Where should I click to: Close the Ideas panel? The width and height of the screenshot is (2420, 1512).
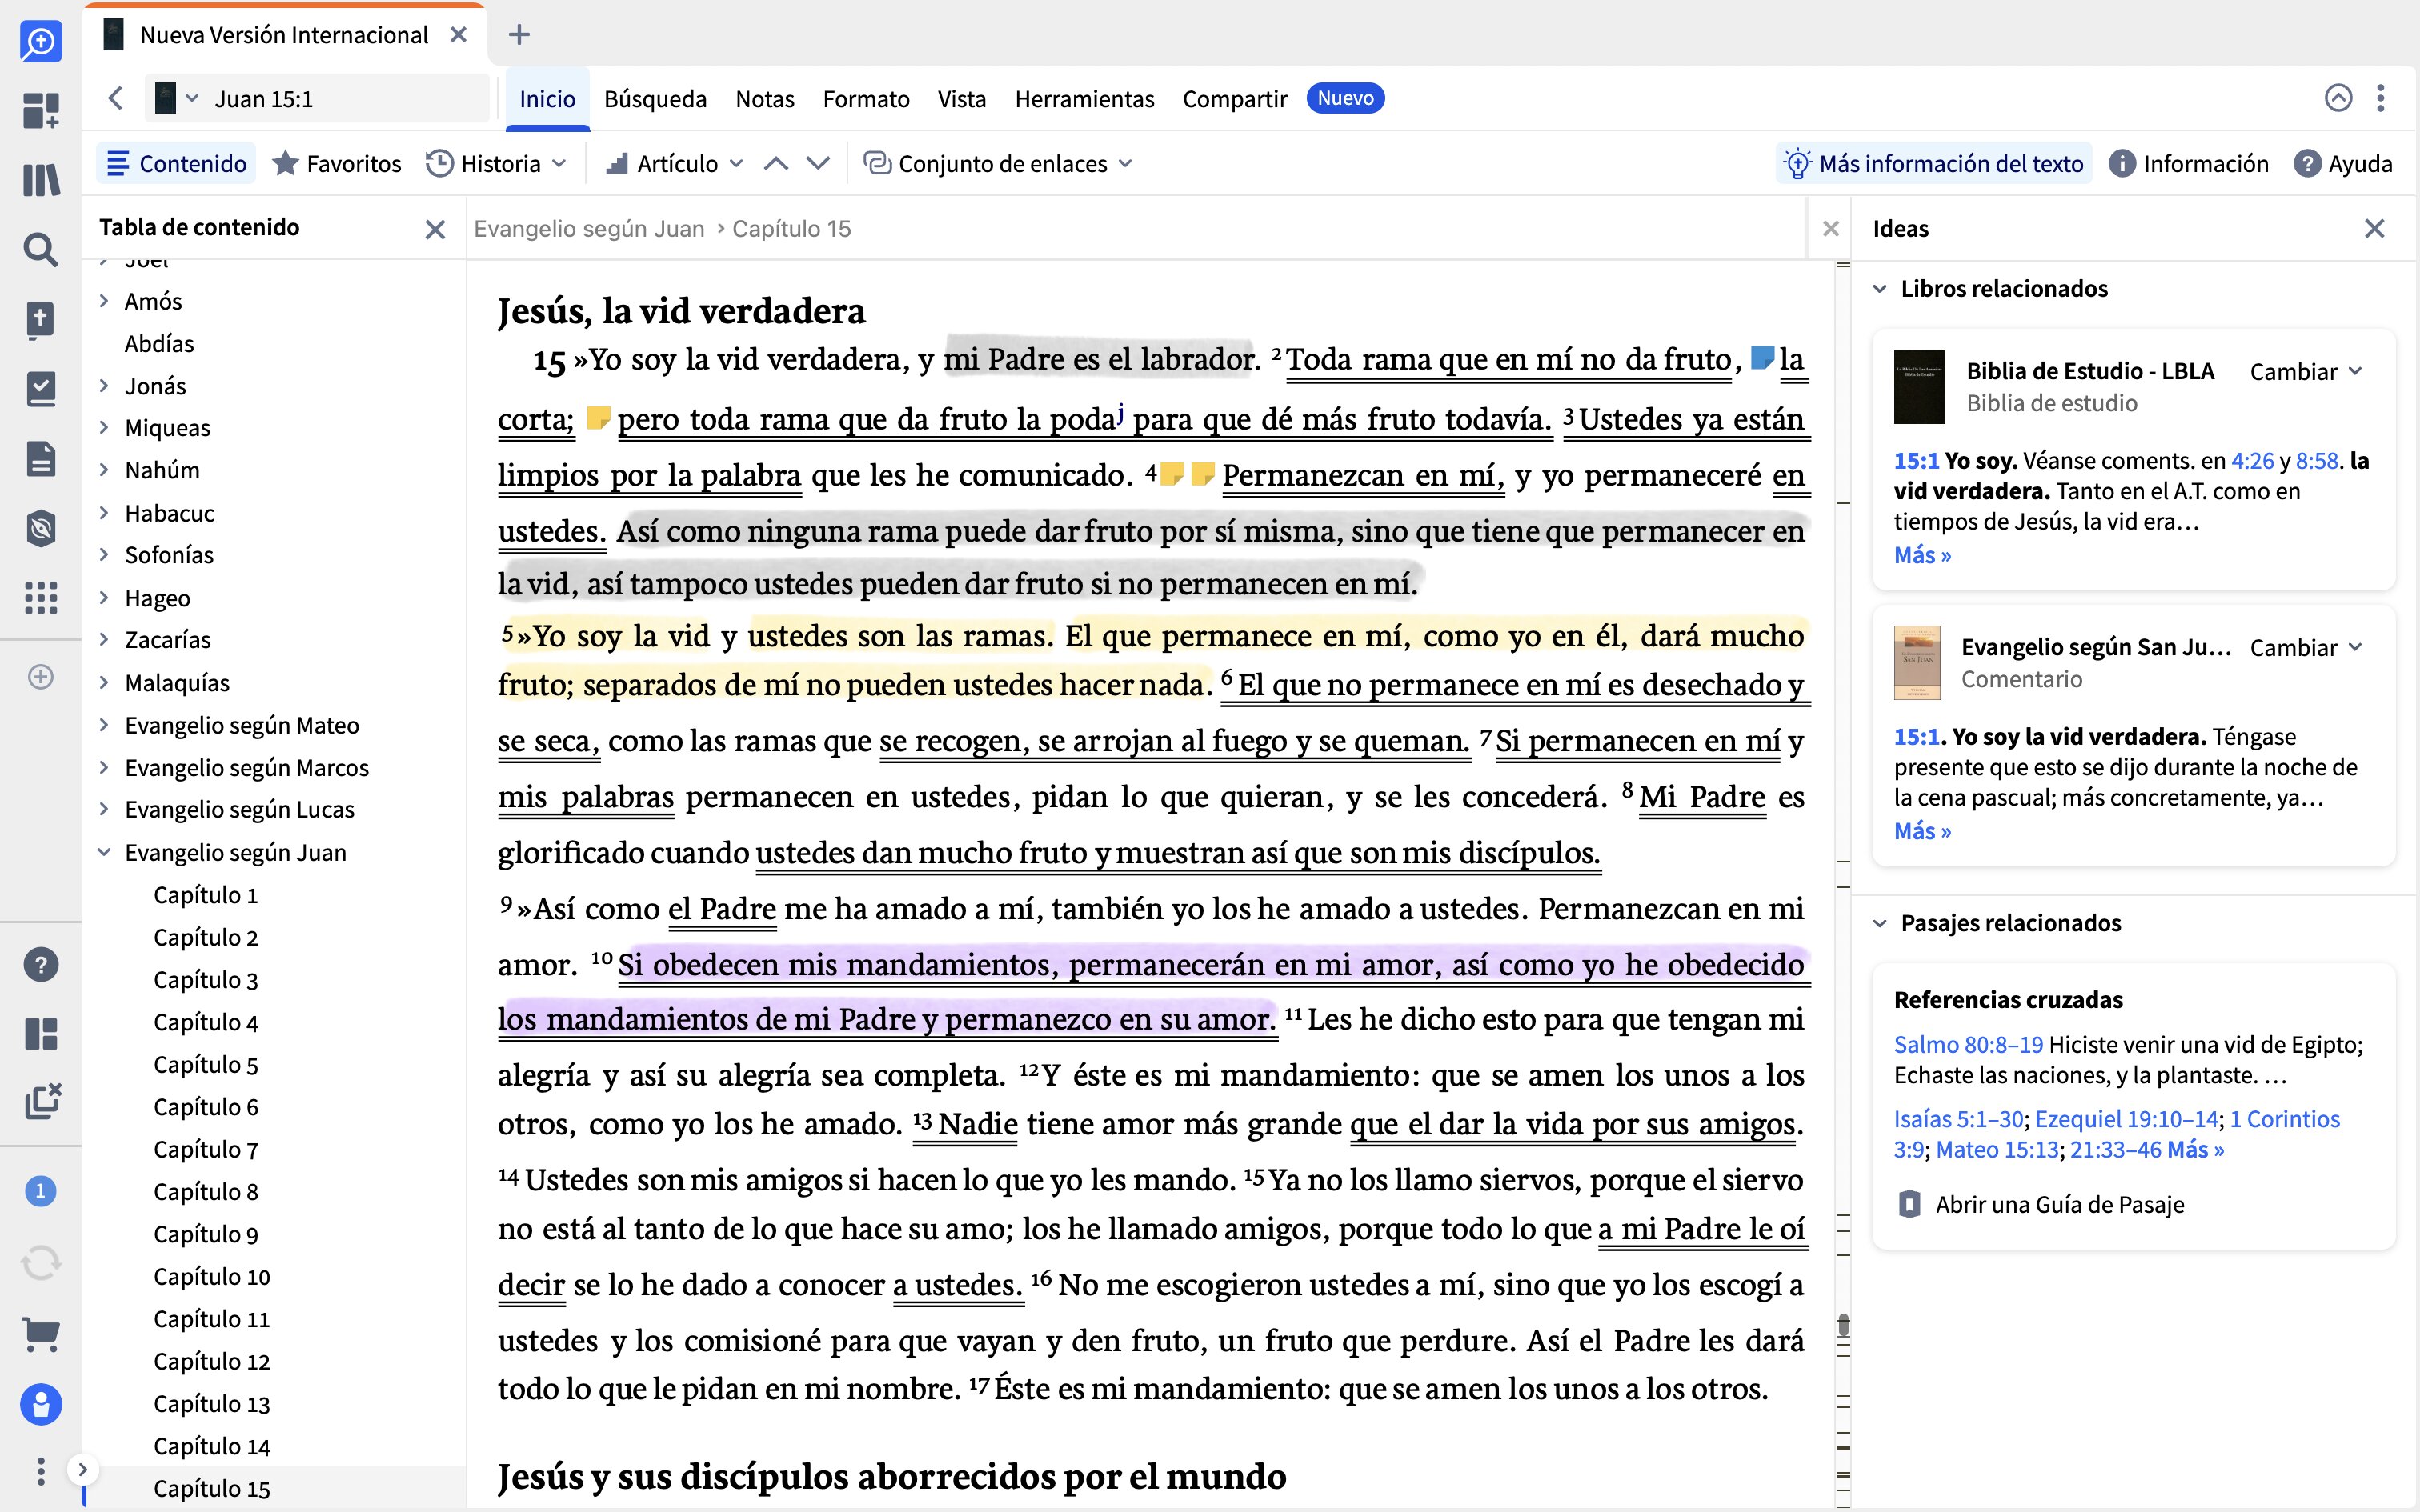point(2375,229)
